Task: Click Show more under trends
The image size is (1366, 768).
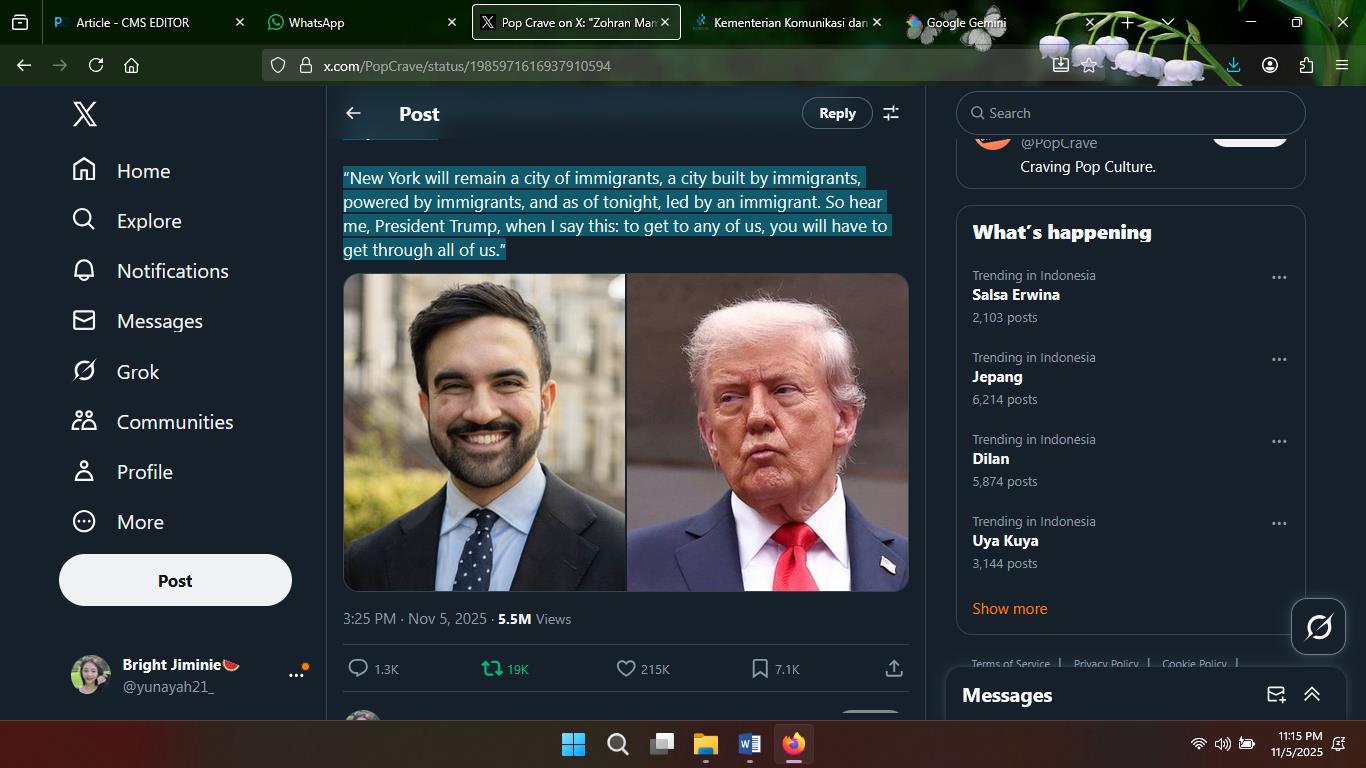Action: [1010, 608]
